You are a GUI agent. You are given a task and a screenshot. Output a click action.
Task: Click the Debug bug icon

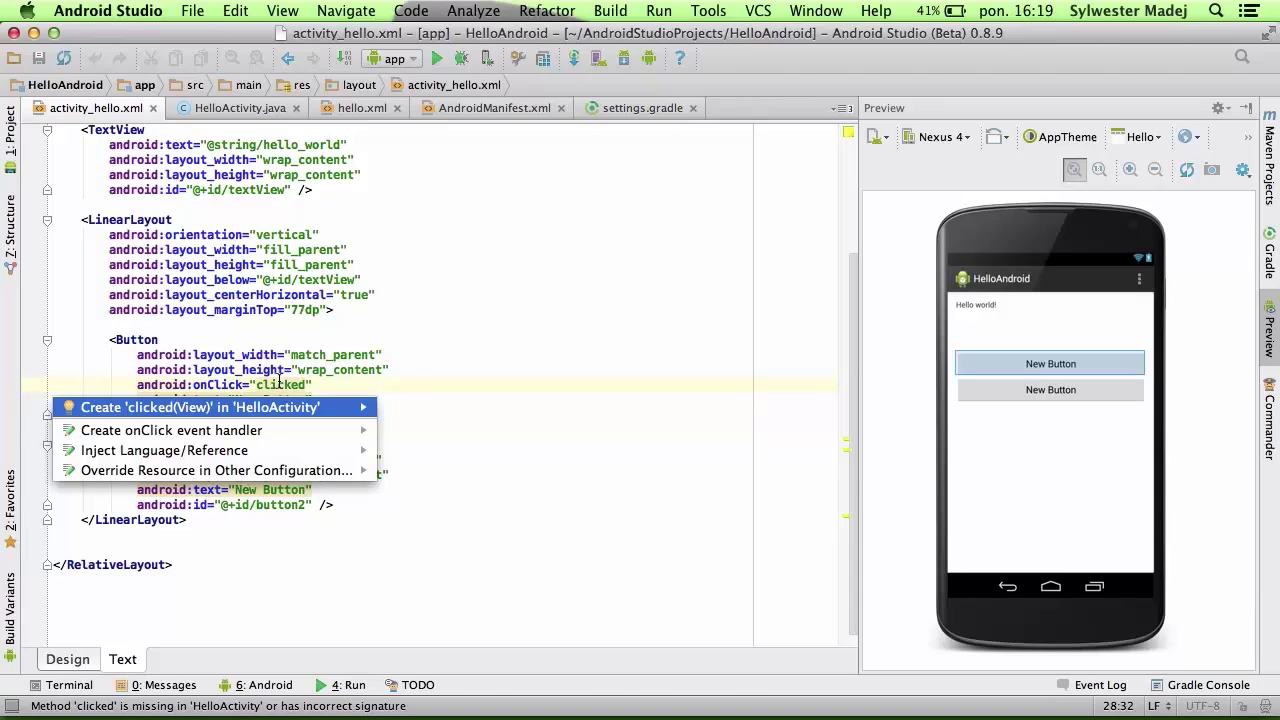click(461, 58)
